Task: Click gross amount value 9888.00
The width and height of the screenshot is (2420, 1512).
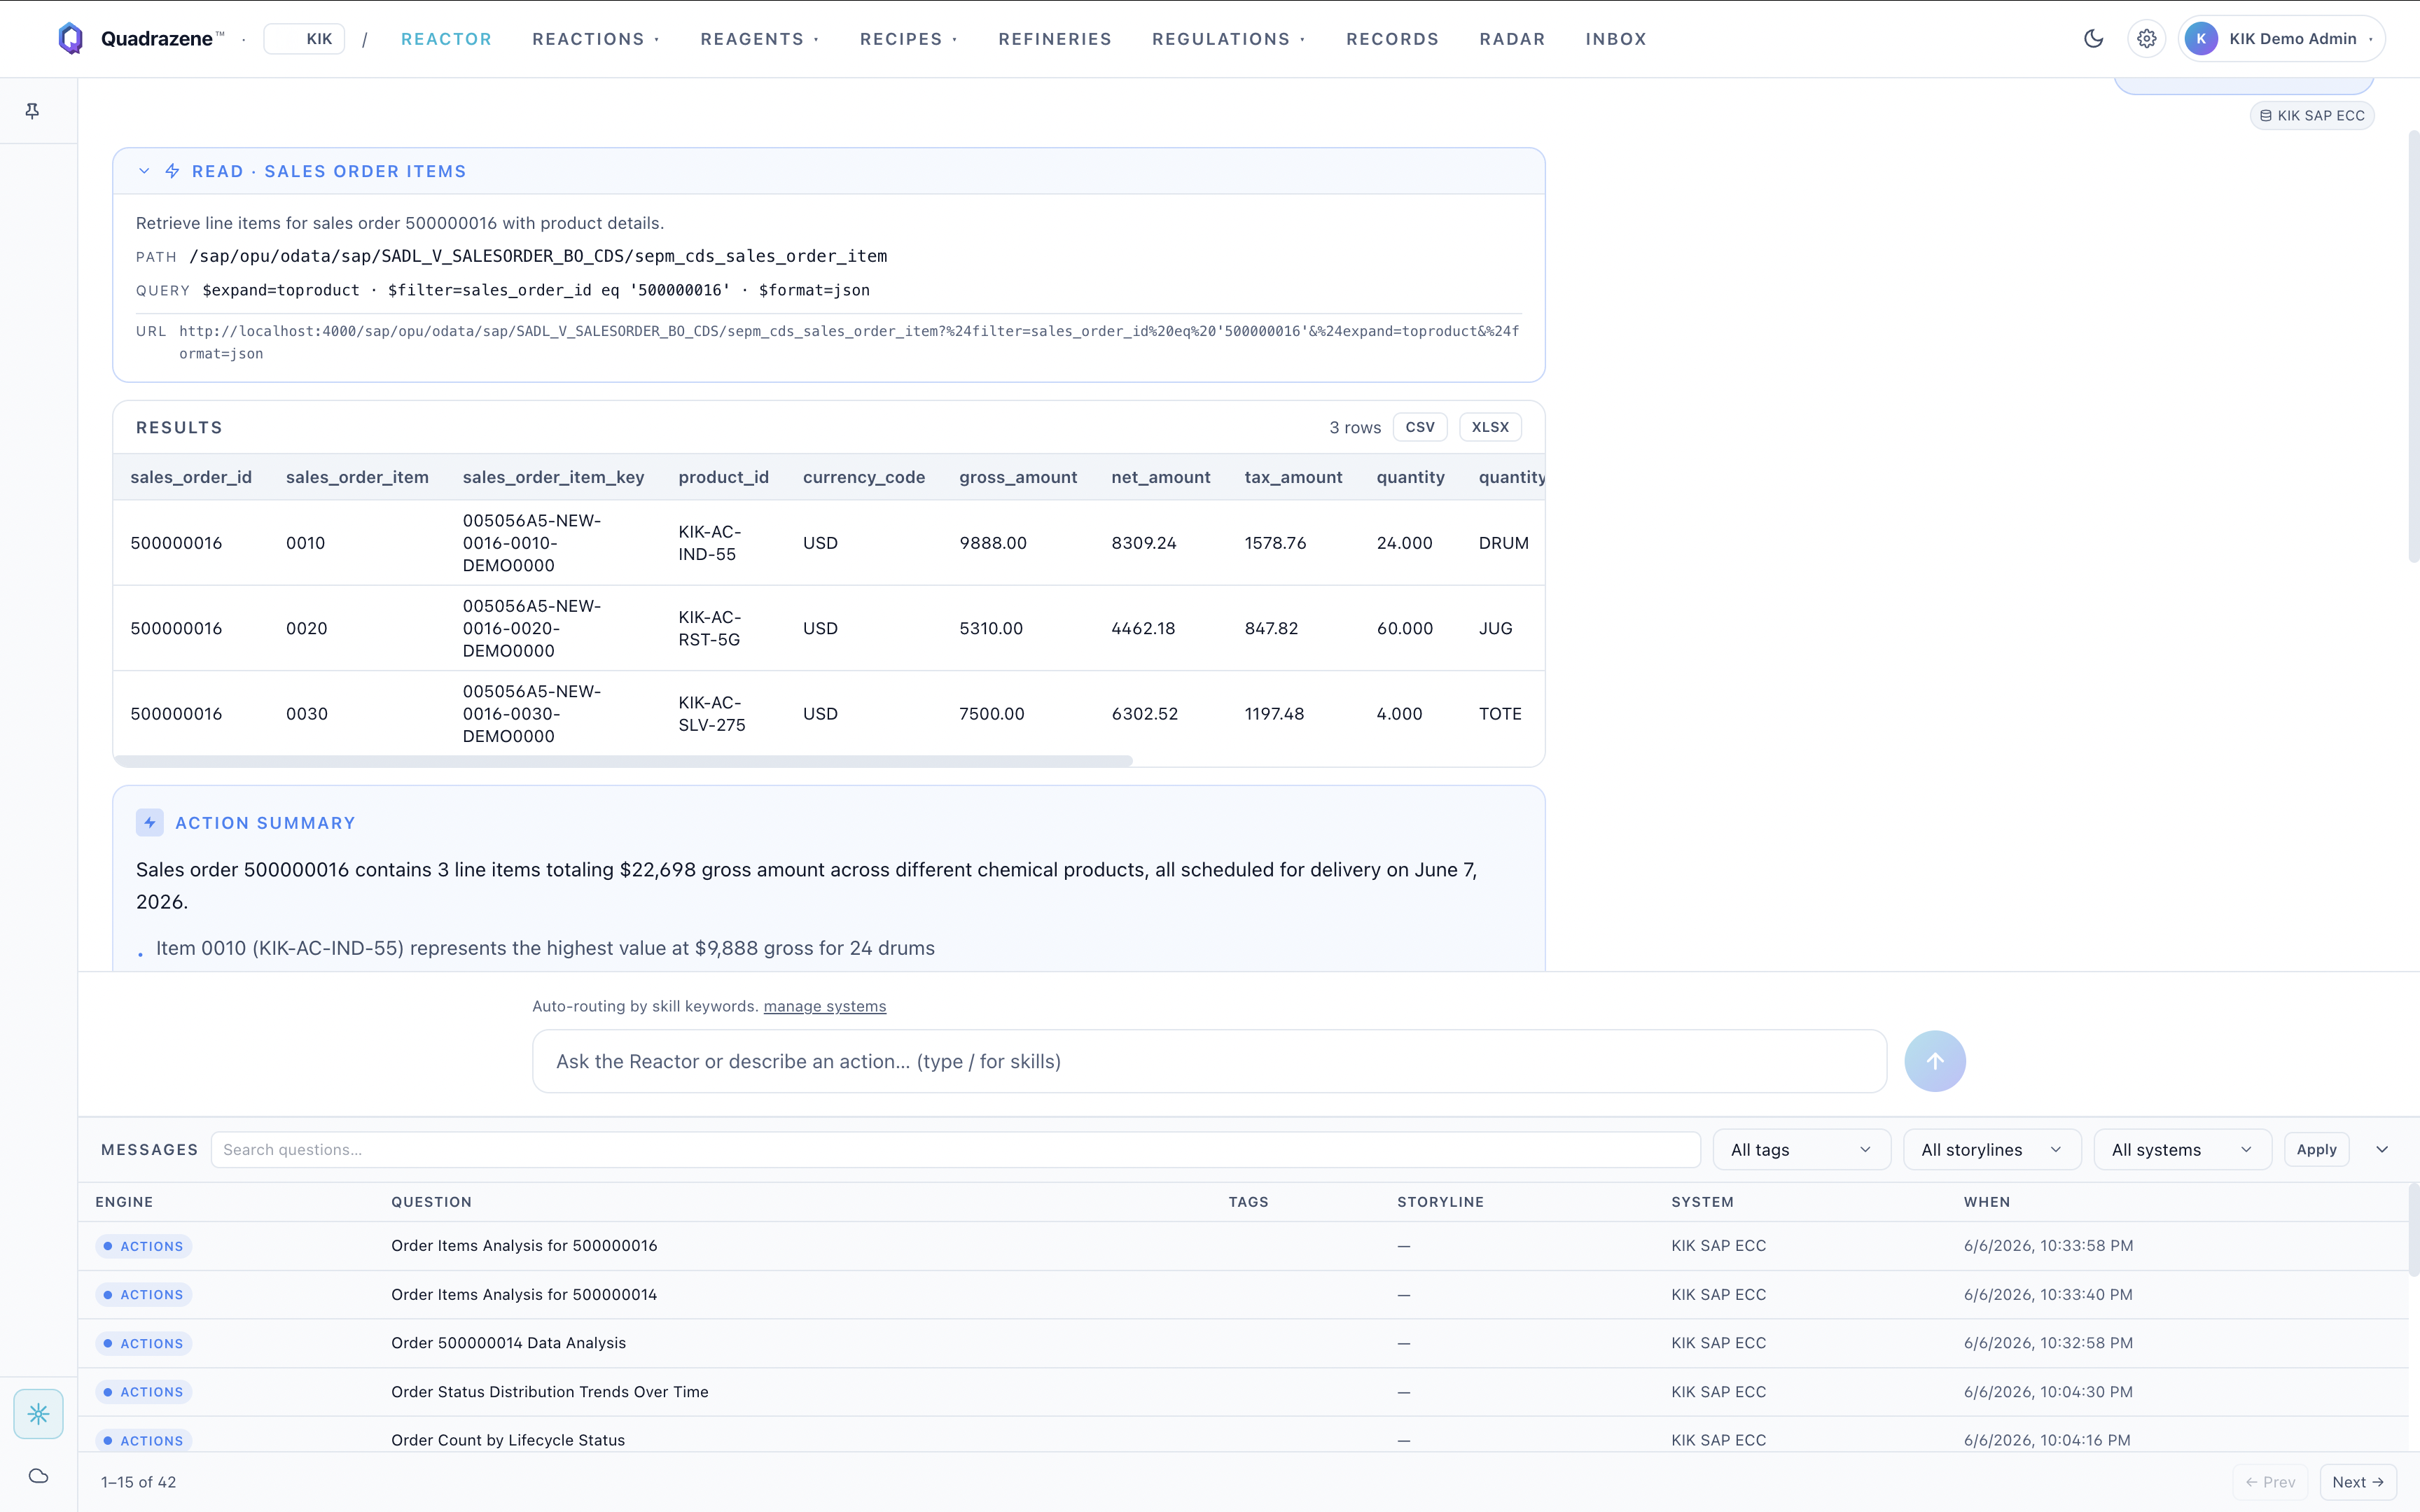Action: [x=992, y=543]
